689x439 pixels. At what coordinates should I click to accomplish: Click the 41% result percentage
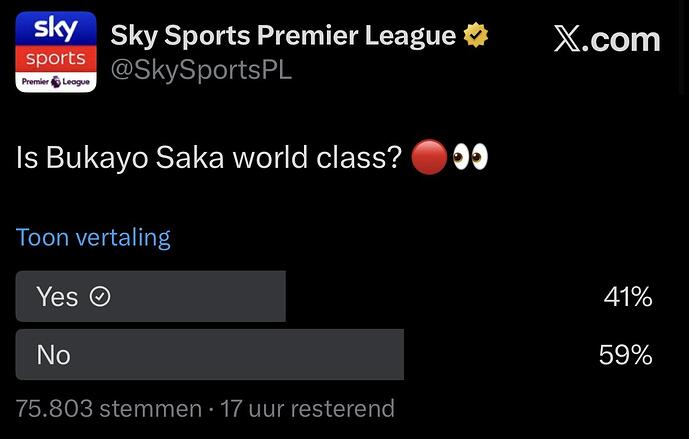pyautogui.click(x=628, y=297)
